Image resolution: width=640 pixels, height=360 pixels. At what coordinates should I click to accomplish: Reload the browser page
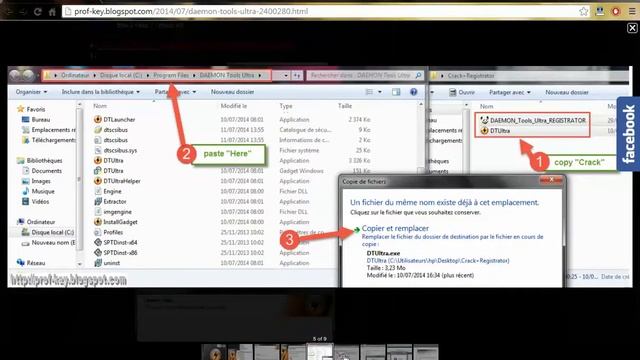click(38, 12)
